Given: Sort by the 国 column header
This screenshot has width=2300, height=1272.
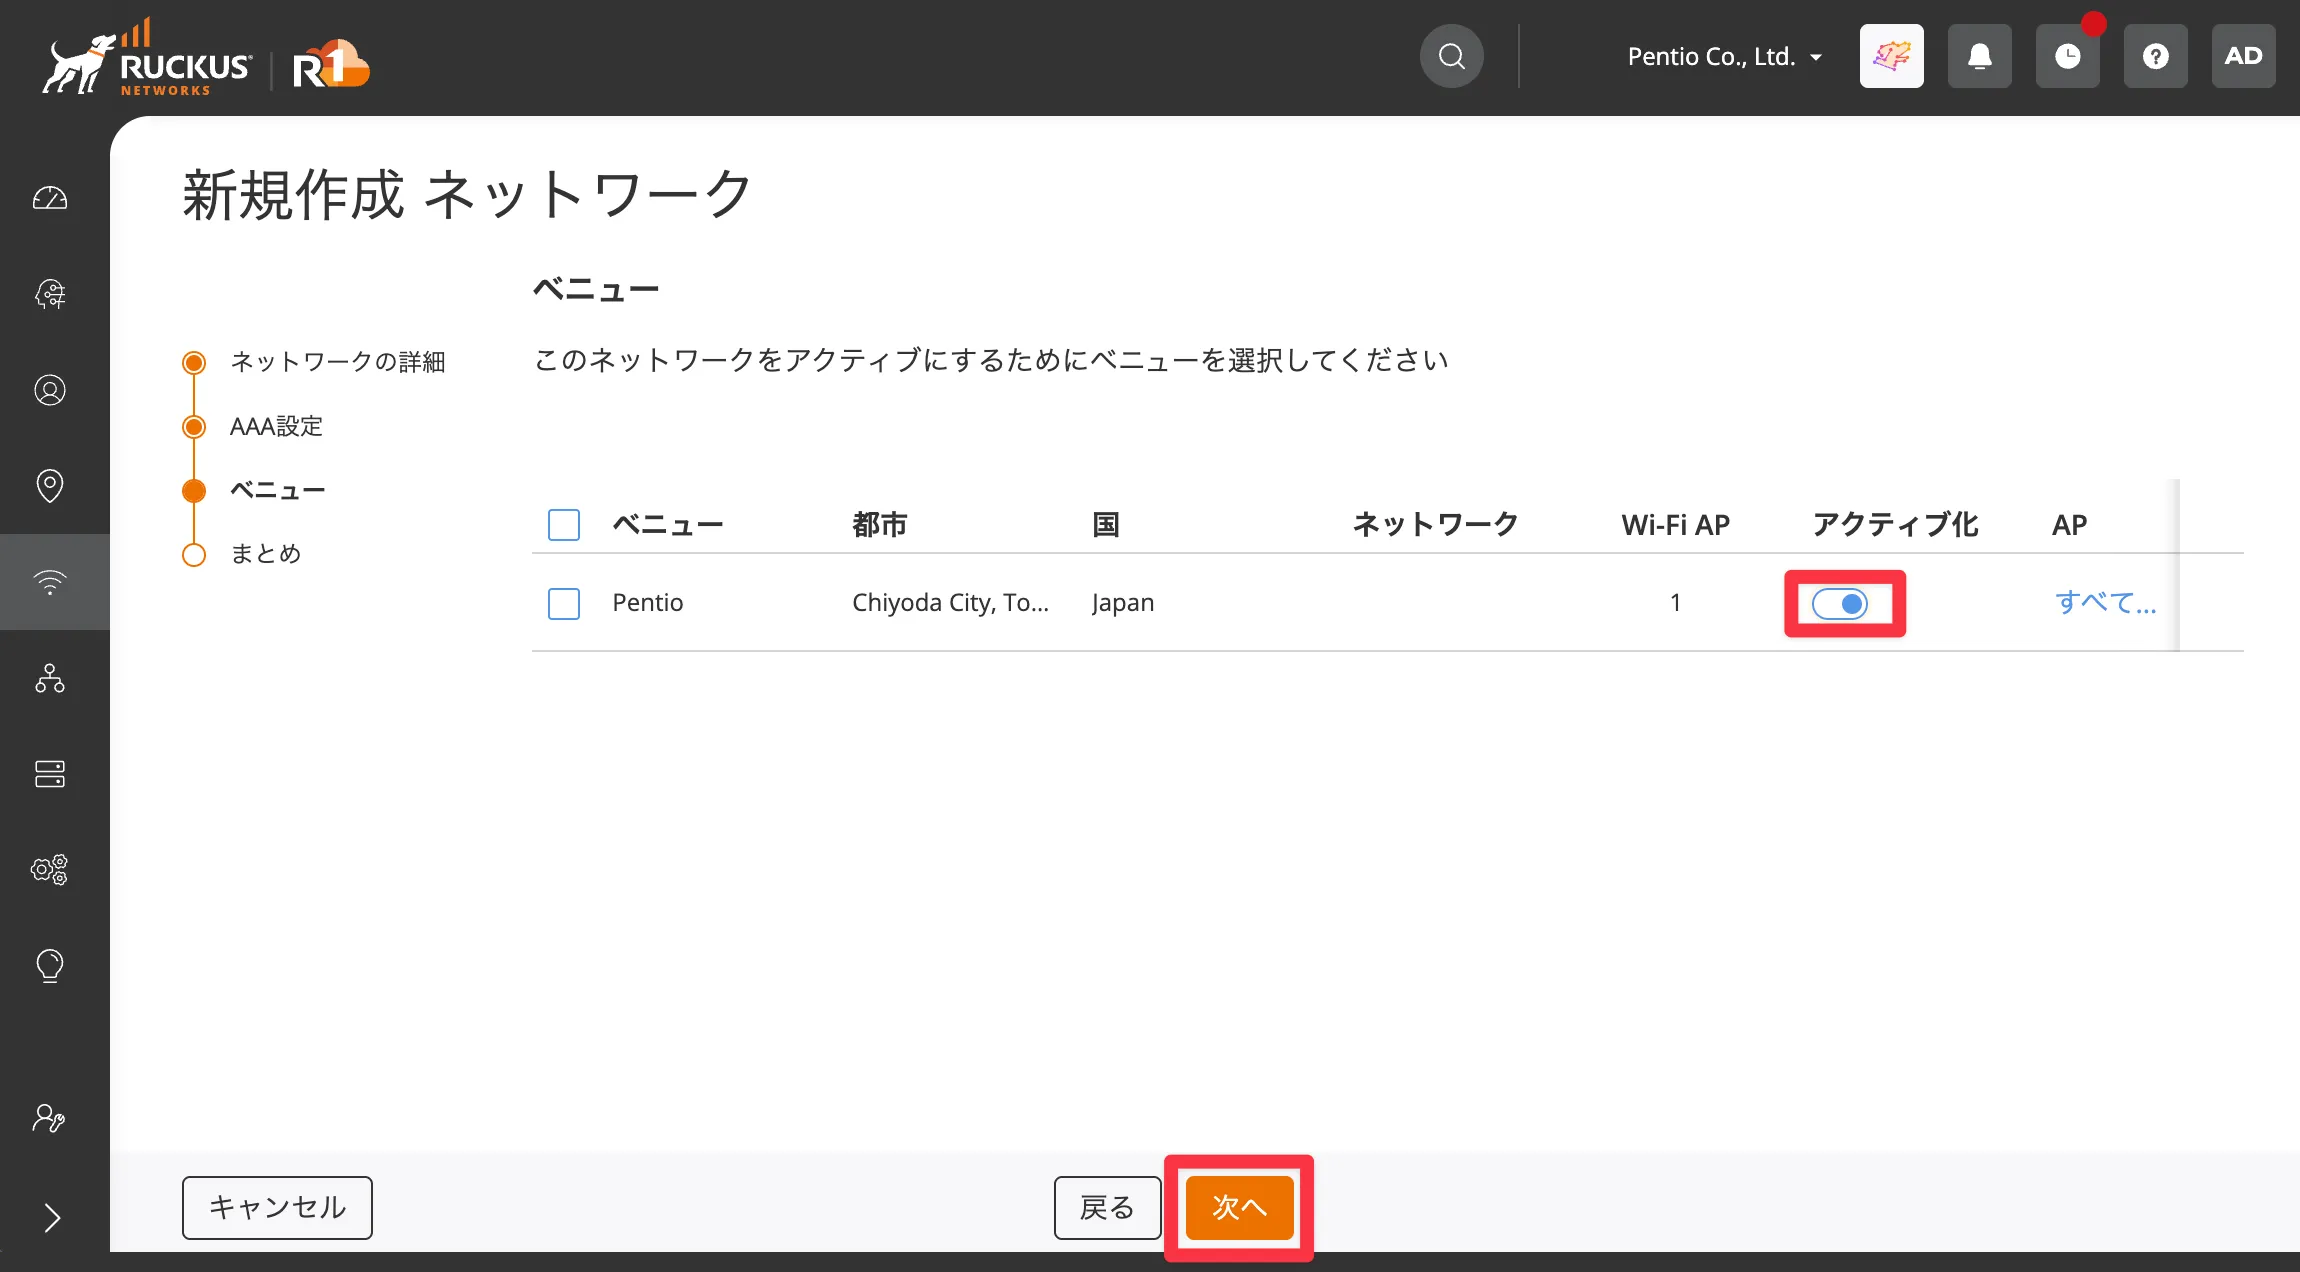Looking at the screenshot, I should click(1106, 525).
